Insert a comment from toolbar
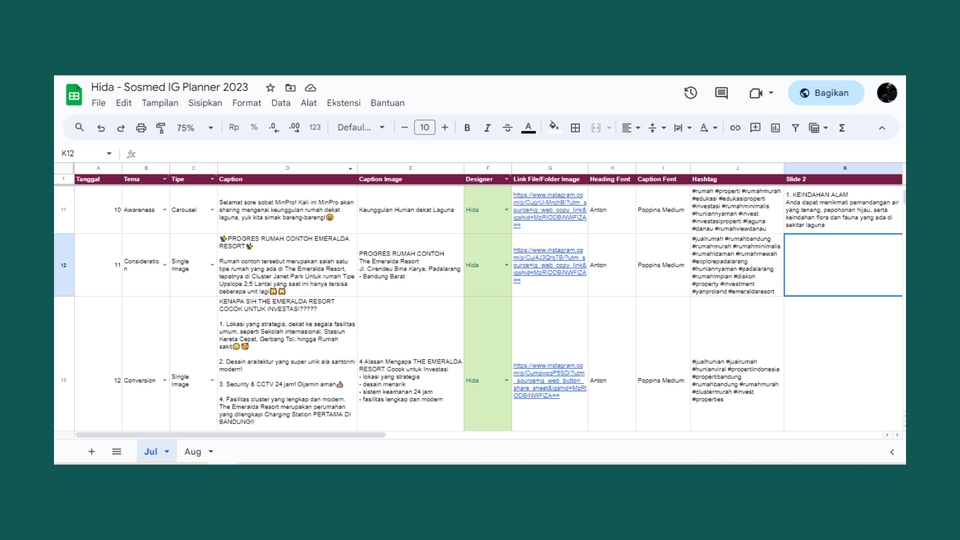The width and height of the screenshot is (960, 540). tap(756, 128)
